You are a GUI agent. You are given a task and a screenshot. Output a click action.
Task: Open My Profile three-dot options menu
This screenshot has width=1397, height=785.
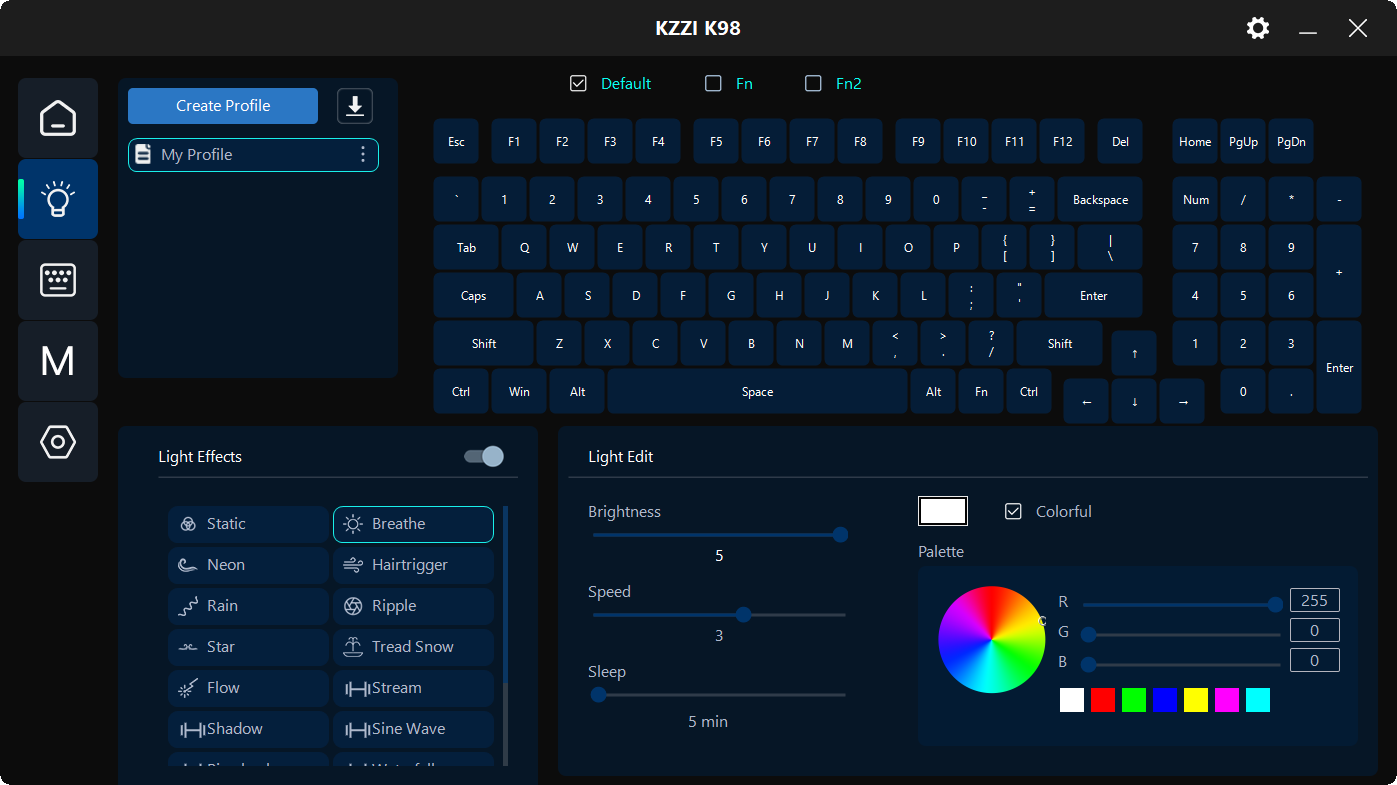363,155
